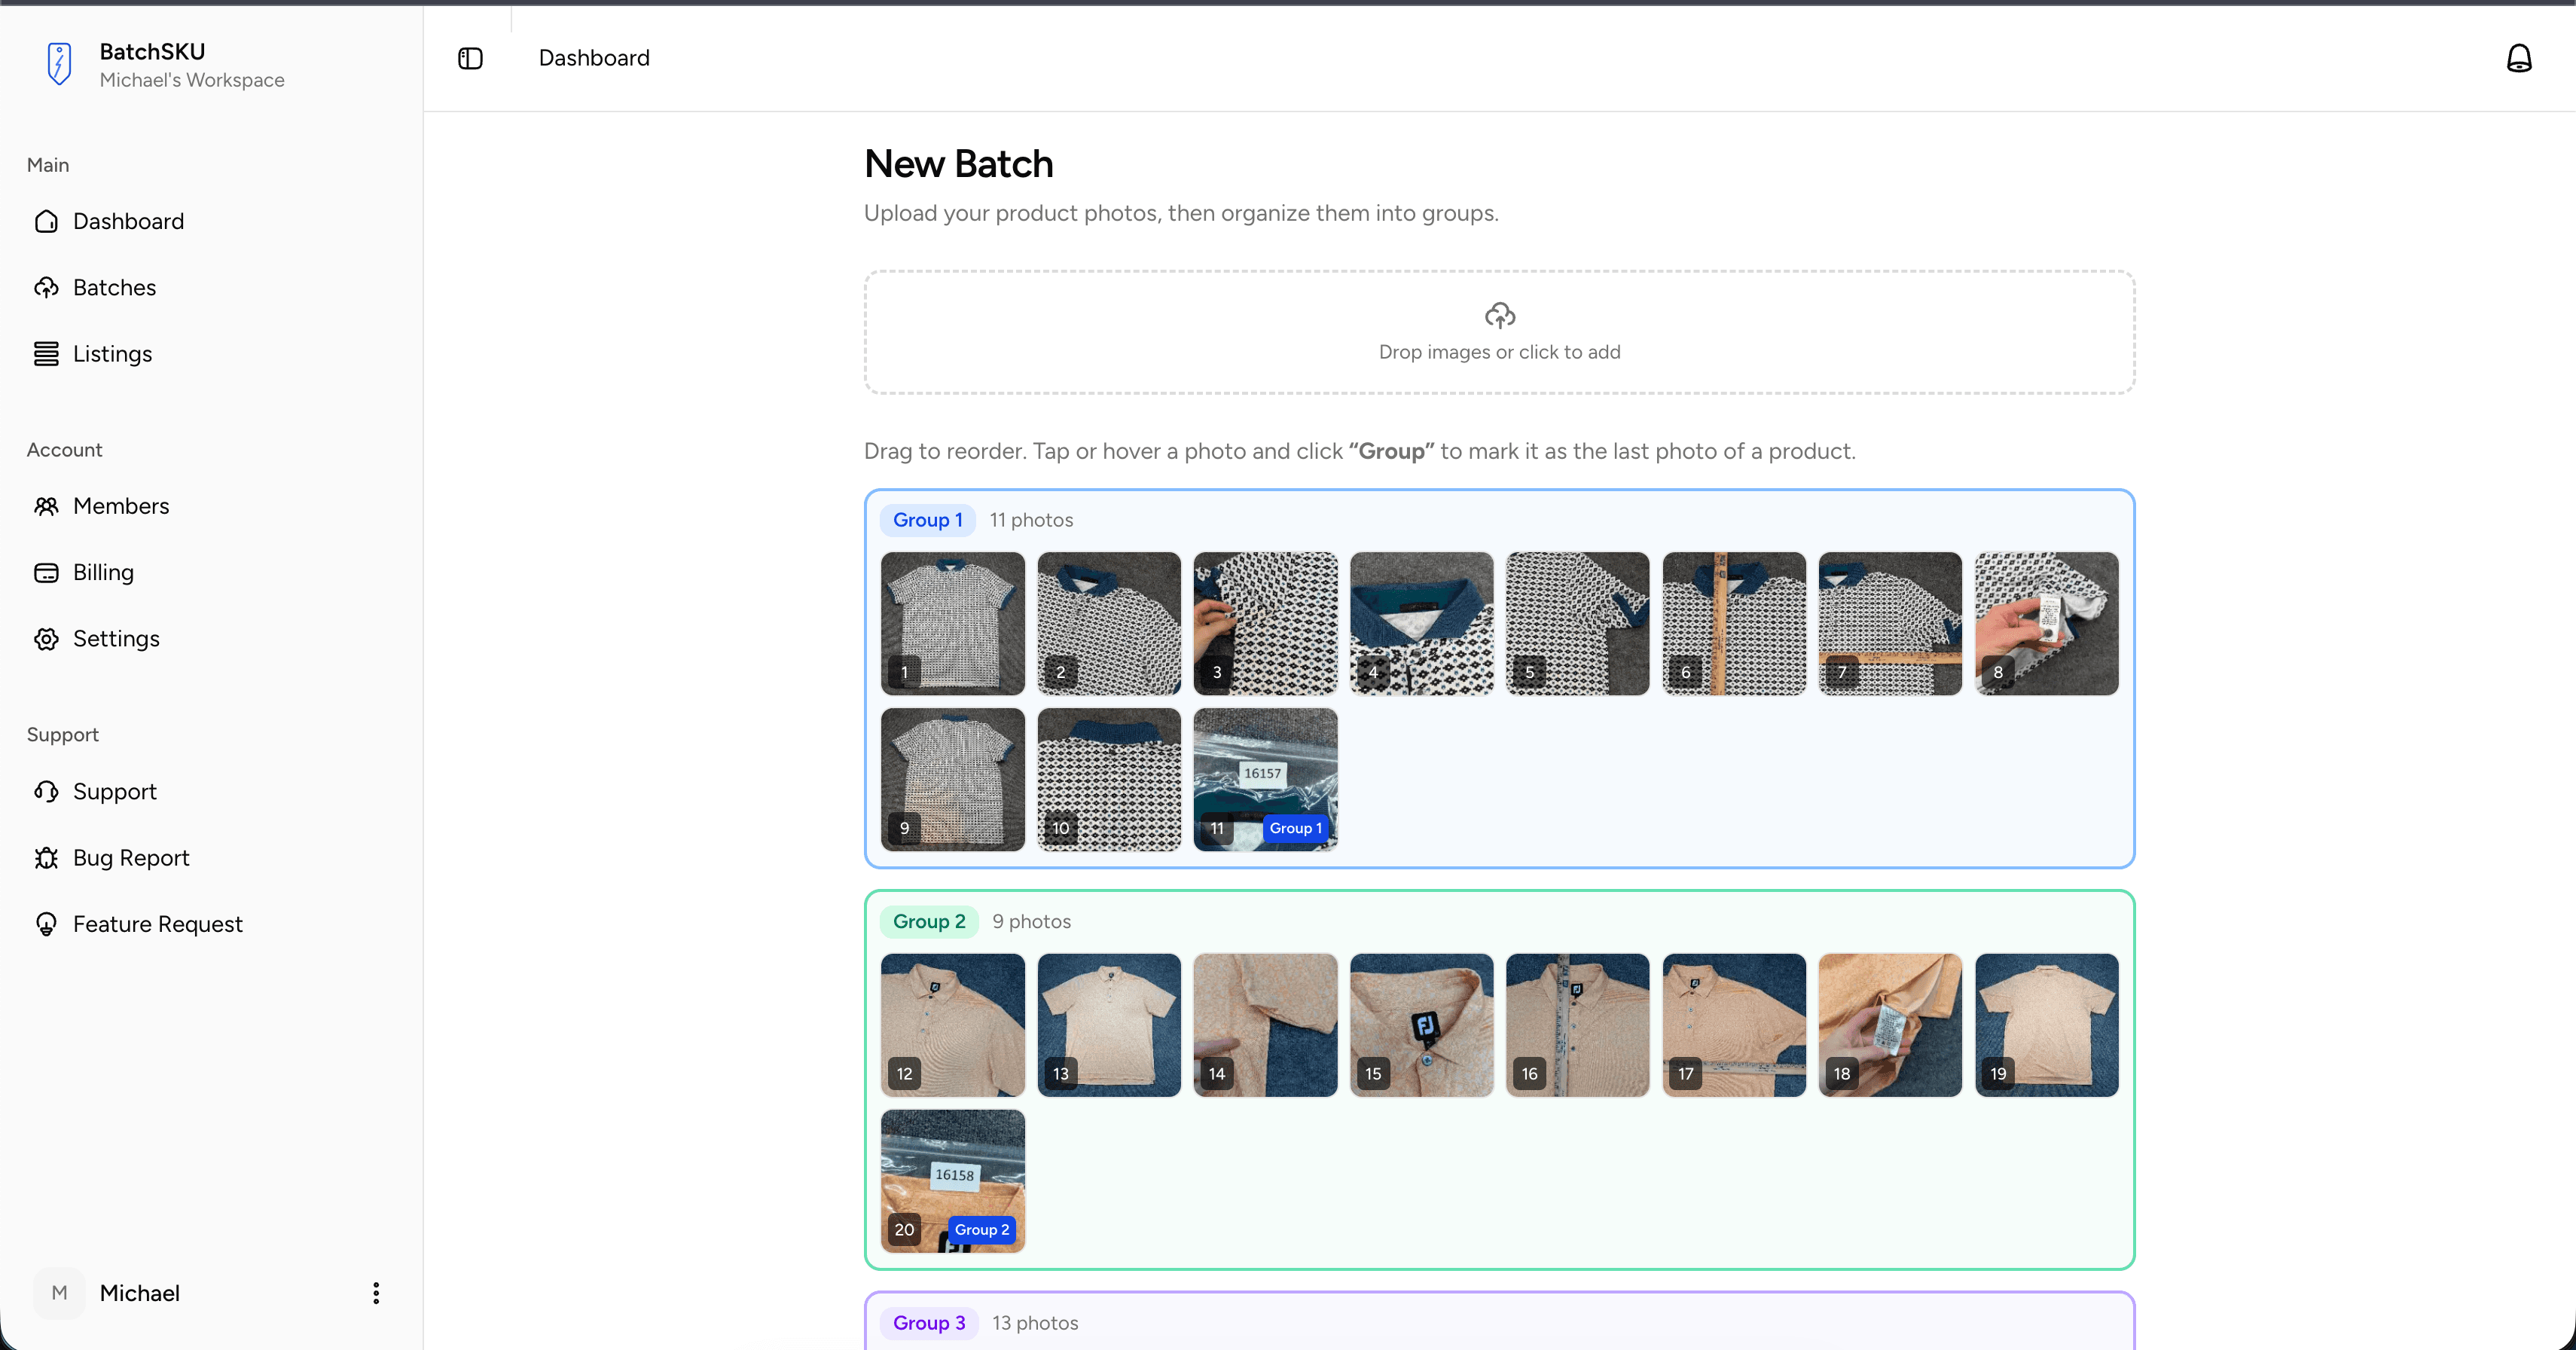The width and height of the screenshot is (2576, 1350).
Task: Click Michael's avatar at the bottom
Action: tap(59, 1292)
